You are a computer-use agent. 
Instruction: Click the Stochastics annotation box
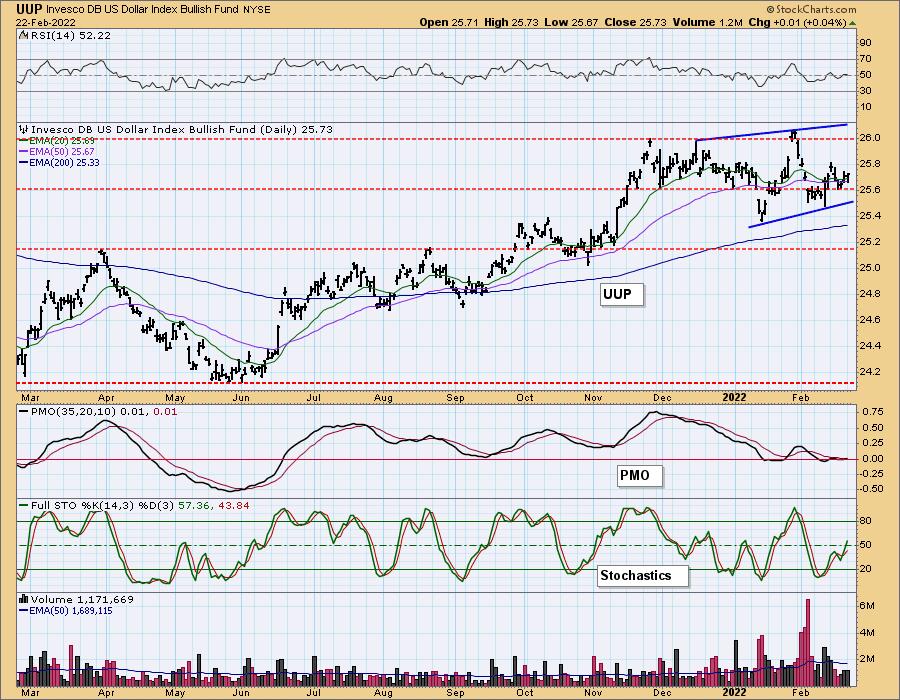[642, 575]
